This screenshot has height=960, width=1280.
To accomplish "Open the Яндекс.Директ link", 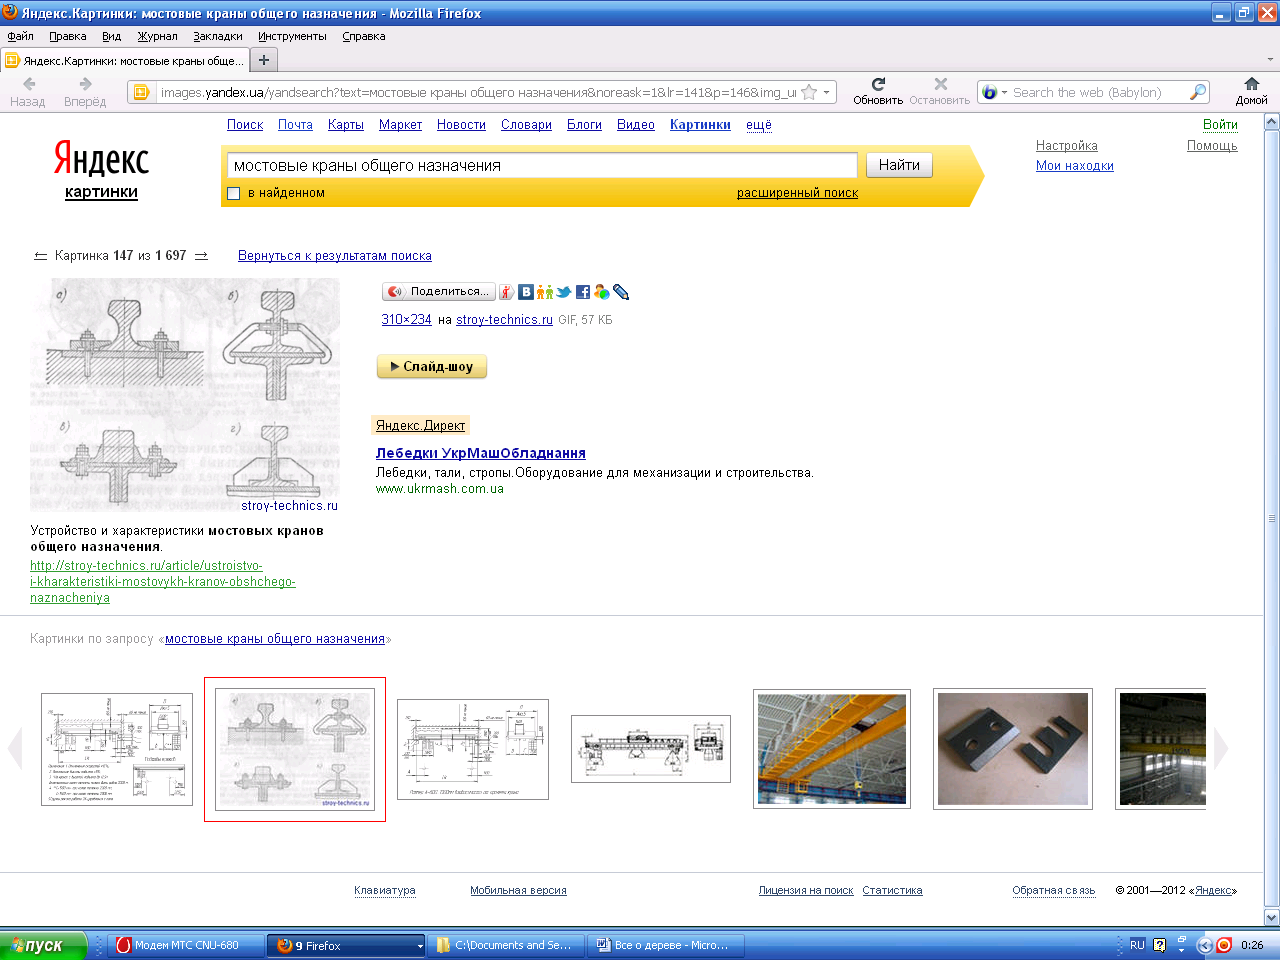I will pyautogui.click(x=420, y=426).
